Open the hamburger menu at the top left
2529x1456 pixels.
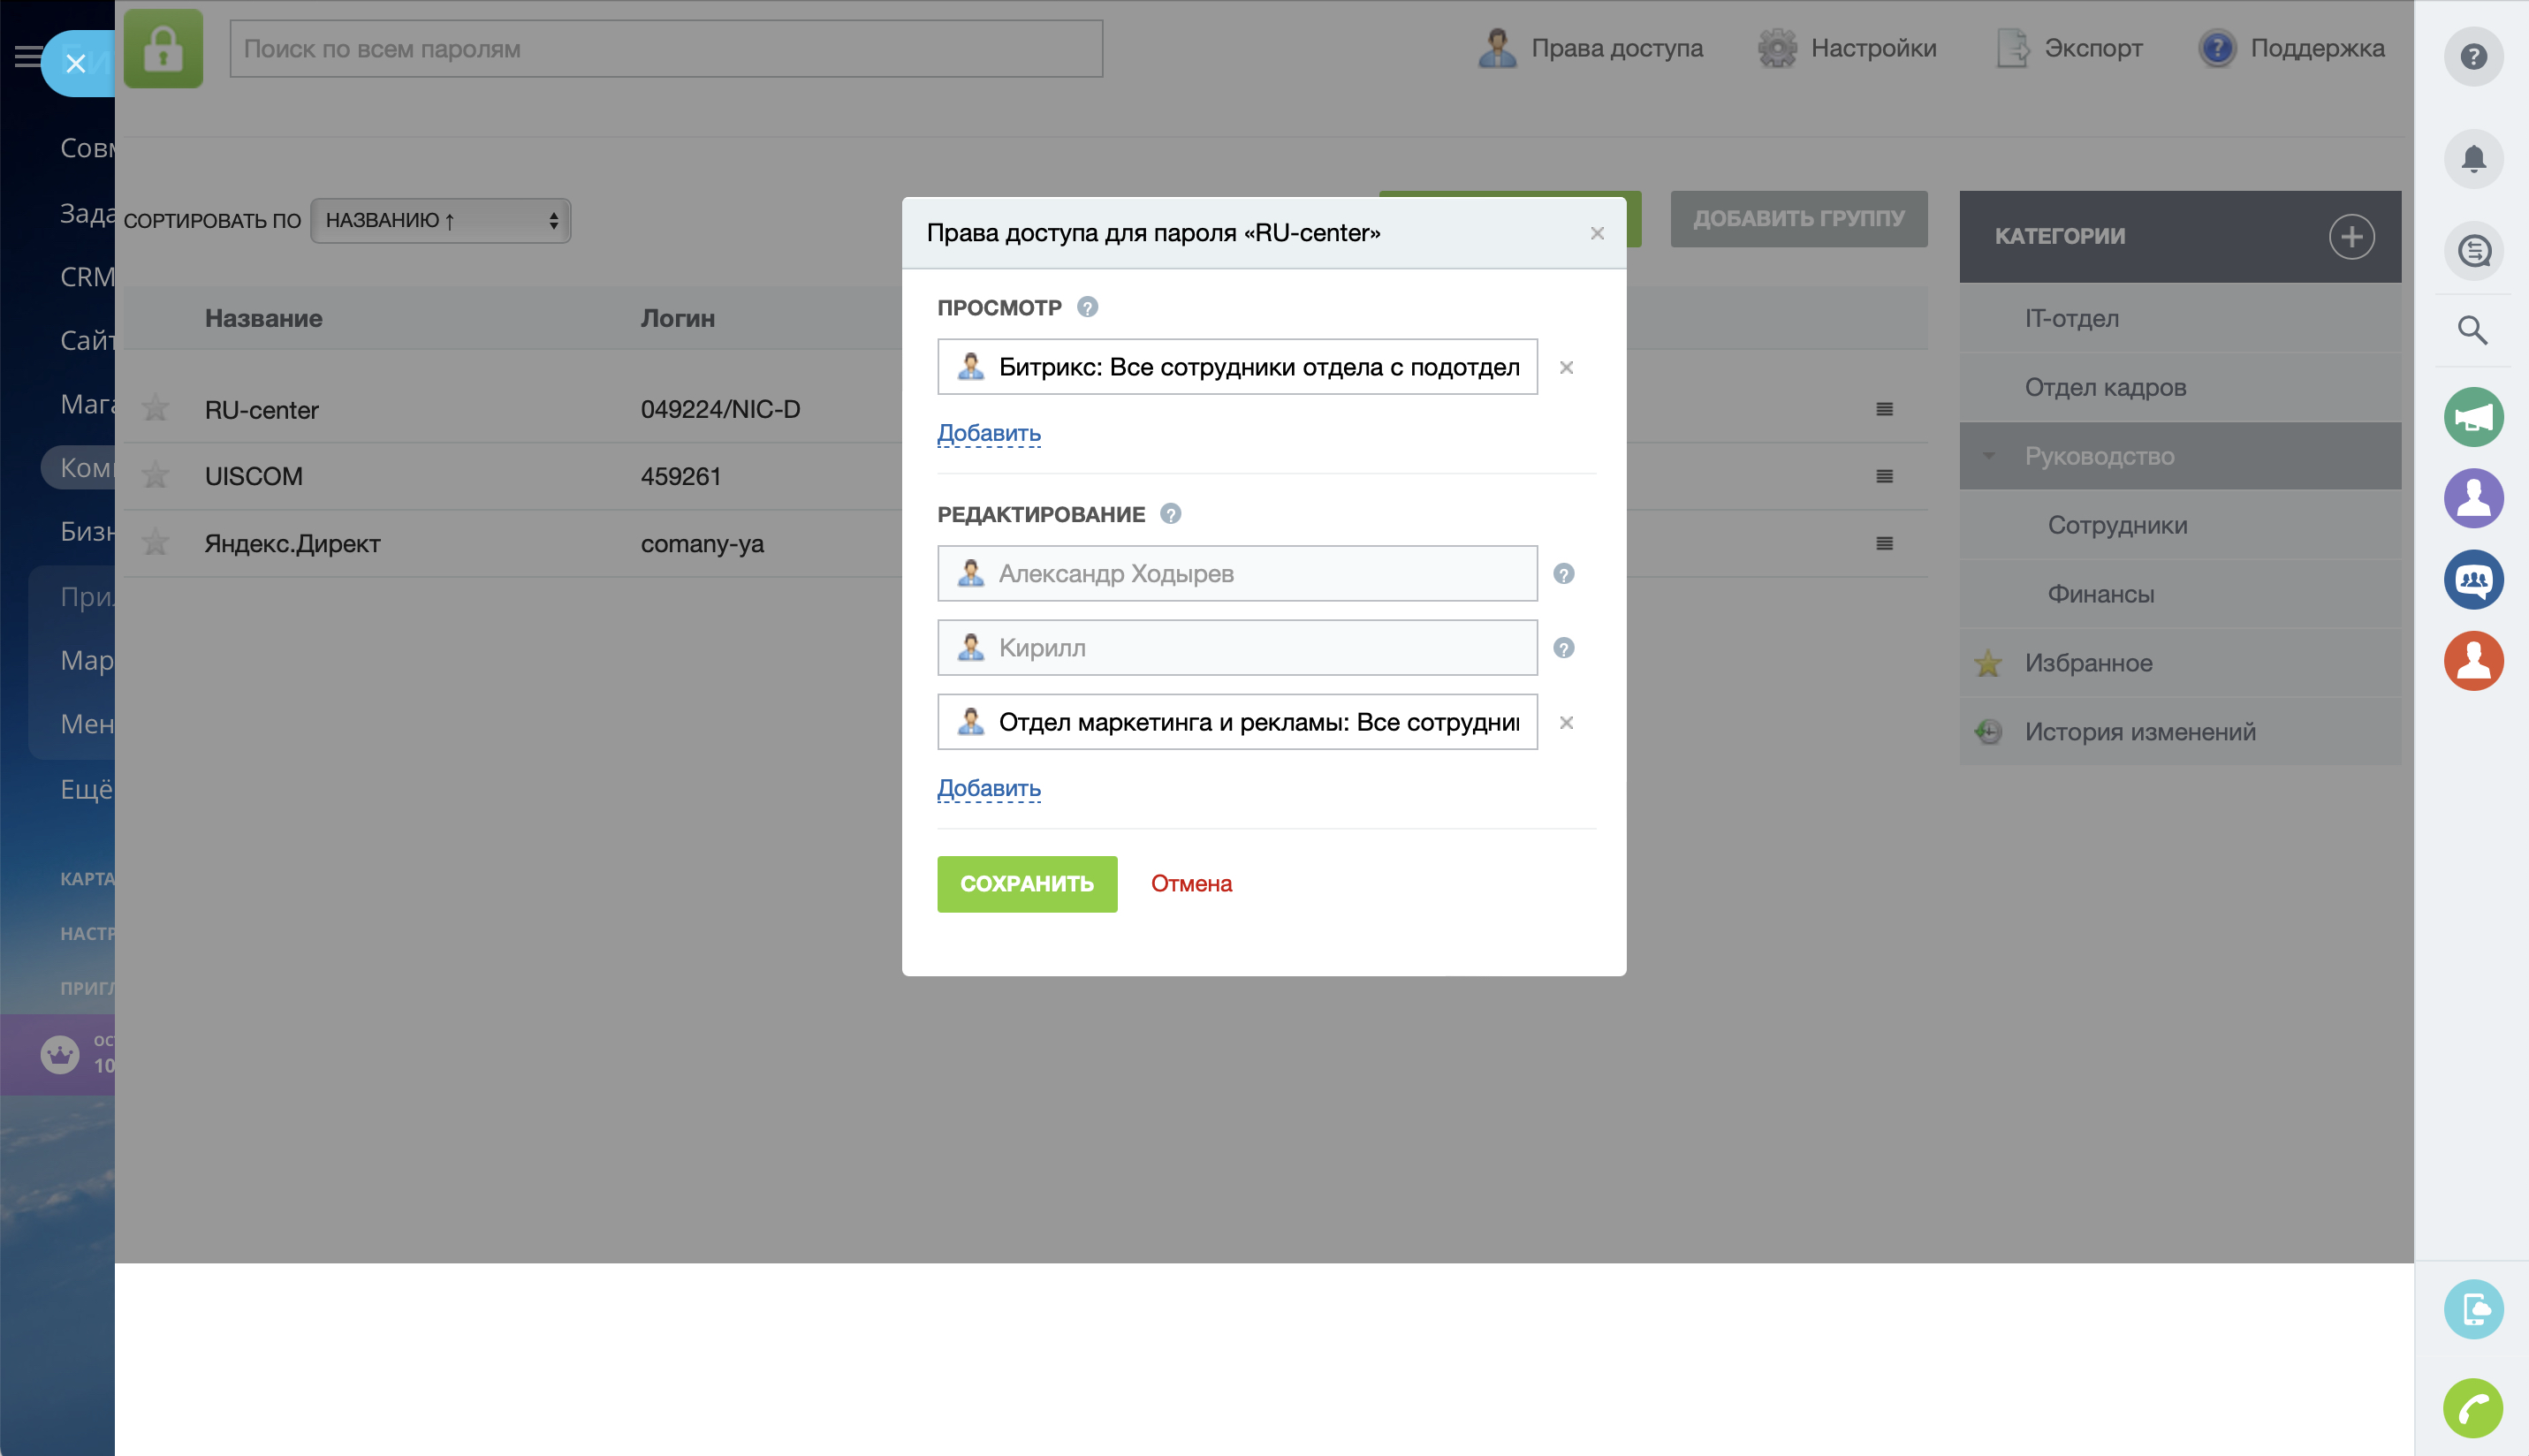[26, 57]
